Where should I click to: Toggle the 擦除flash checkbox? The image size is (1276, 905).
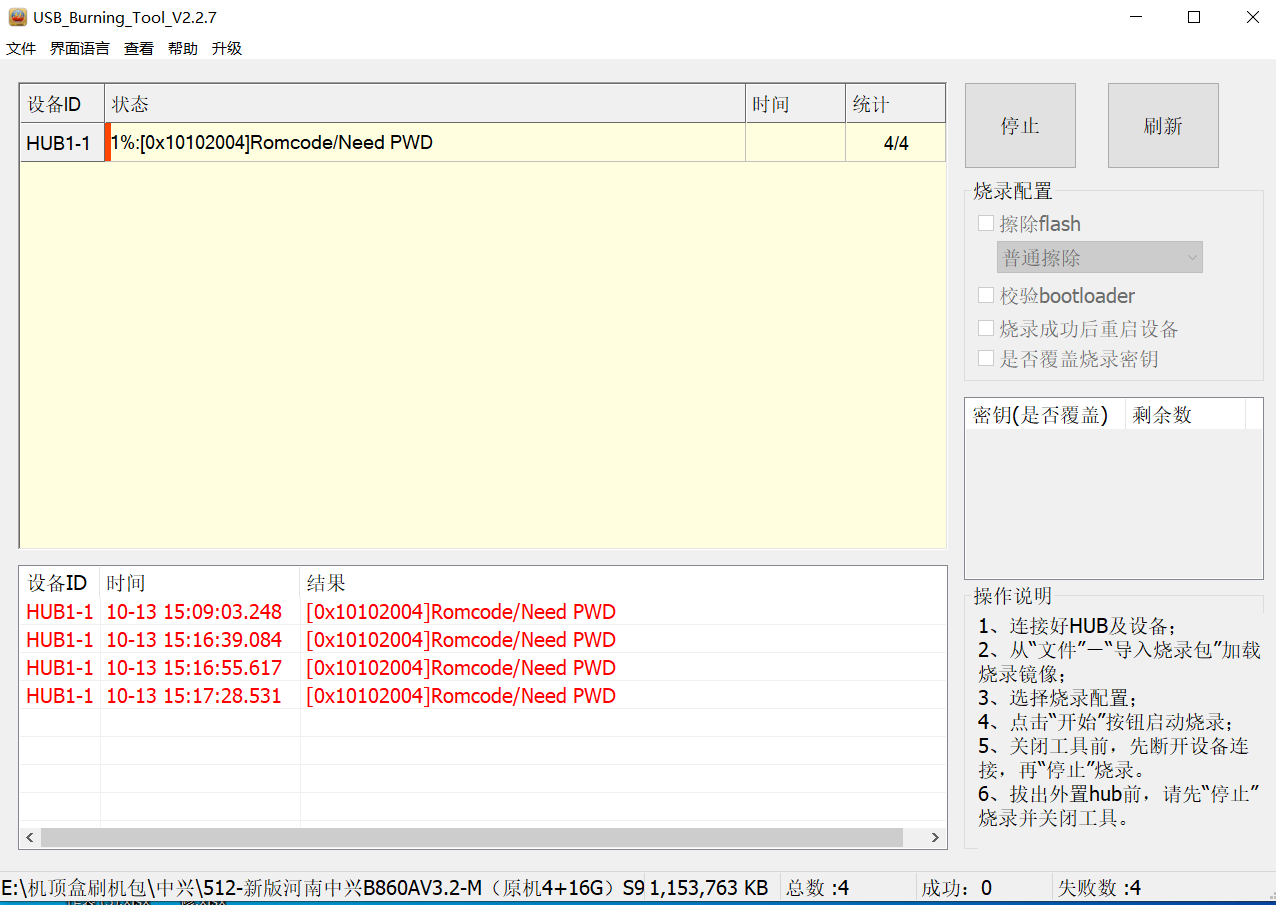pyautogui.click(x=986, y=224)
